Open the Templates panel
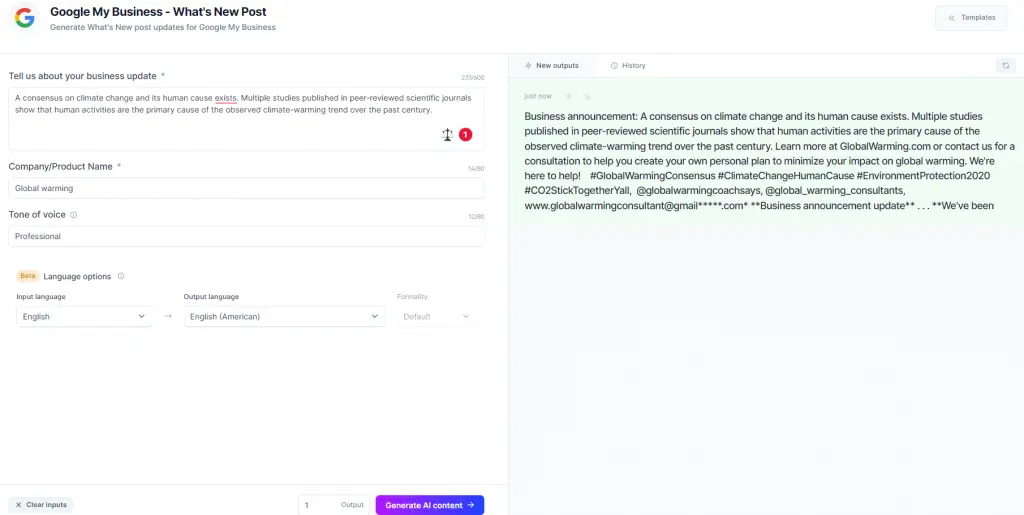 coord(971,18)
